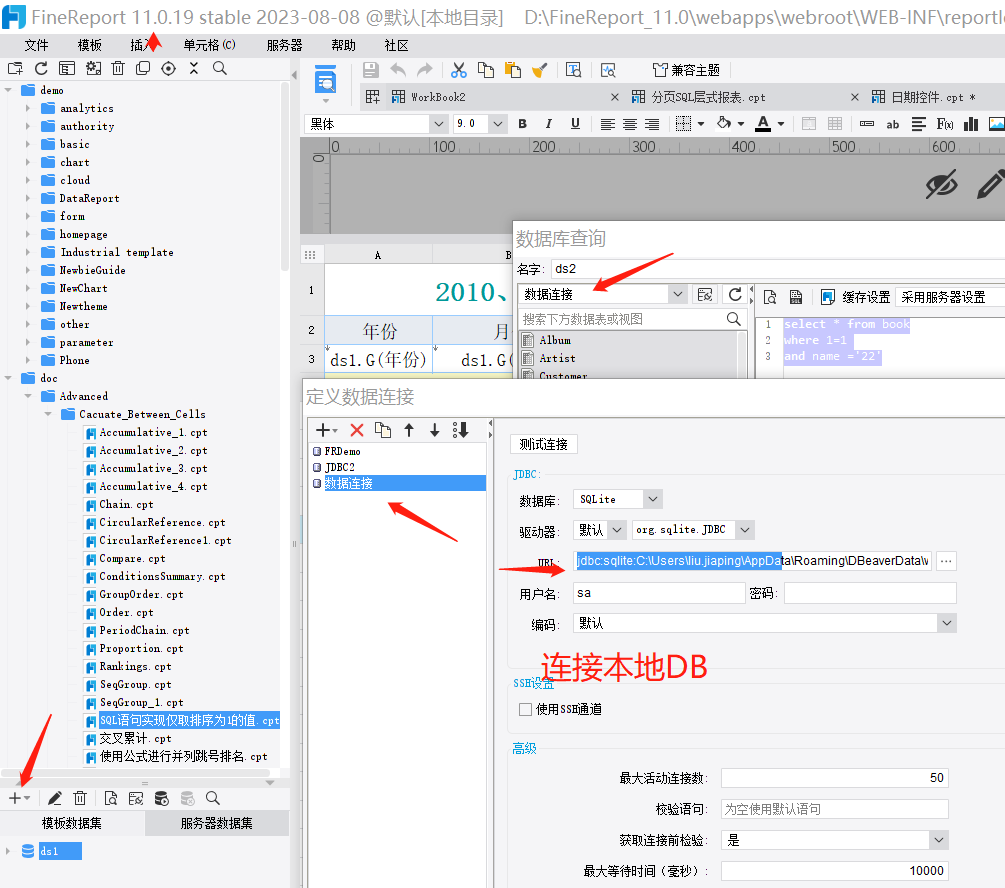Click the new folder icon in file panel

coord(15,69)
